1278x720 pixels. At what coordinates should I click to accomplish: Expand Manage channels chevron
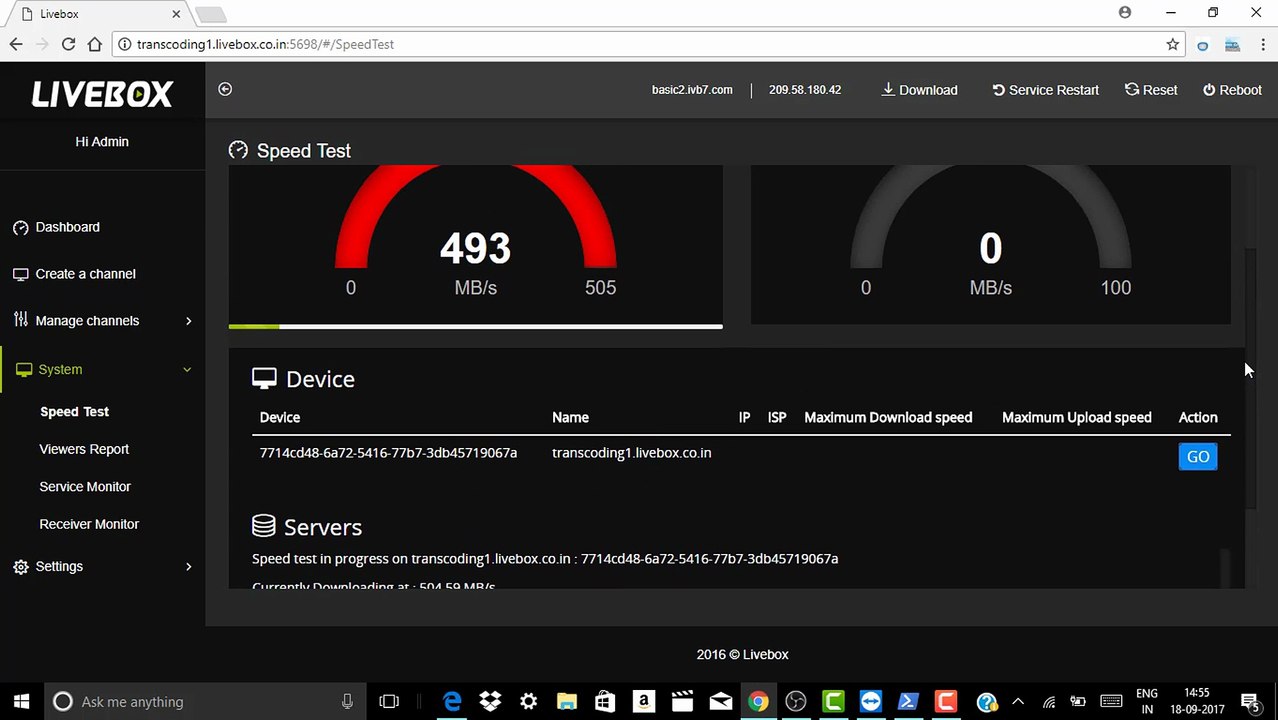[x=188, y=321]
